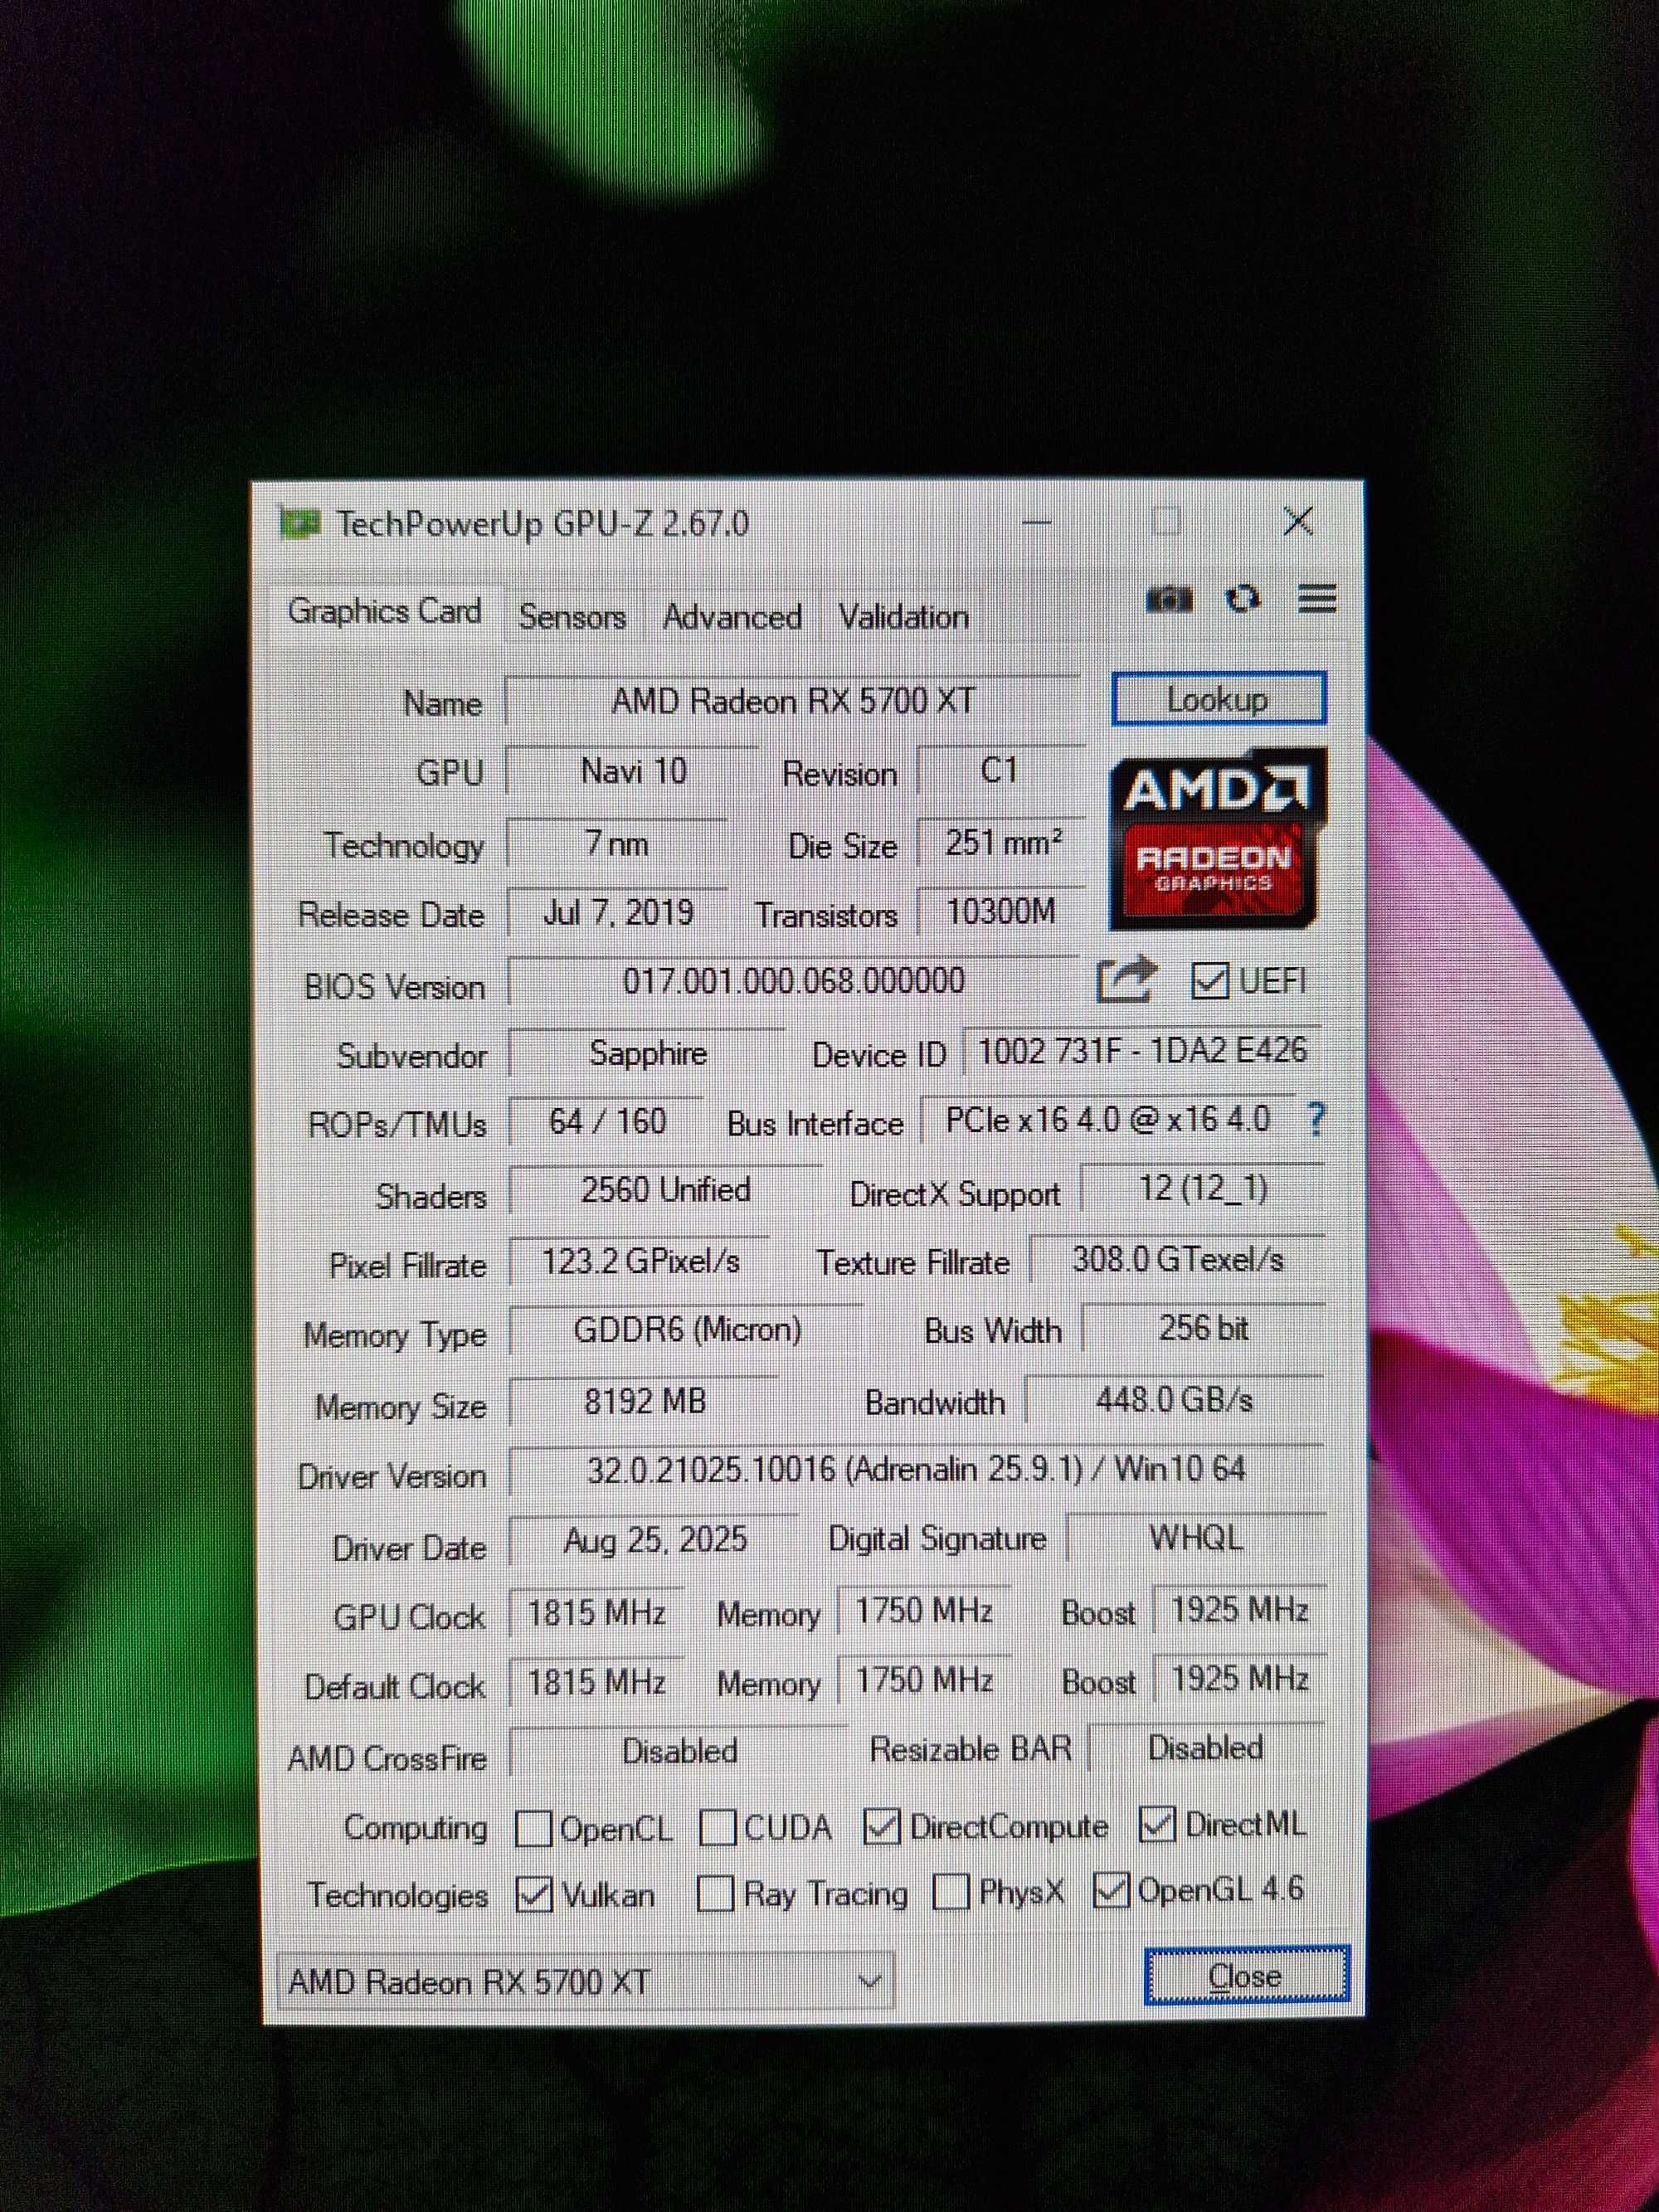Screen dimensions: 1659x2212
Task: Toggle the PhysX checkbox
Action: coord(950,1891)
